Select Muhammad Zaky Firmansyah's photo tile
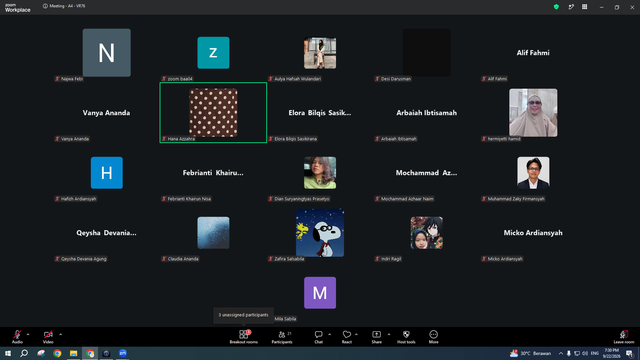640x360 pixels. [533, 173]
